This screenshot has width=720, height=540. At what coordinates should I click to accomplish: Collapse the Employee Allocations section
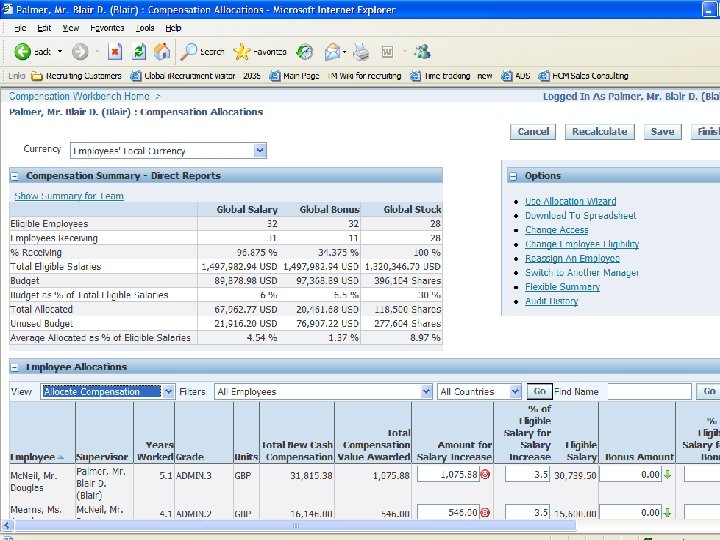coord(15,367)
